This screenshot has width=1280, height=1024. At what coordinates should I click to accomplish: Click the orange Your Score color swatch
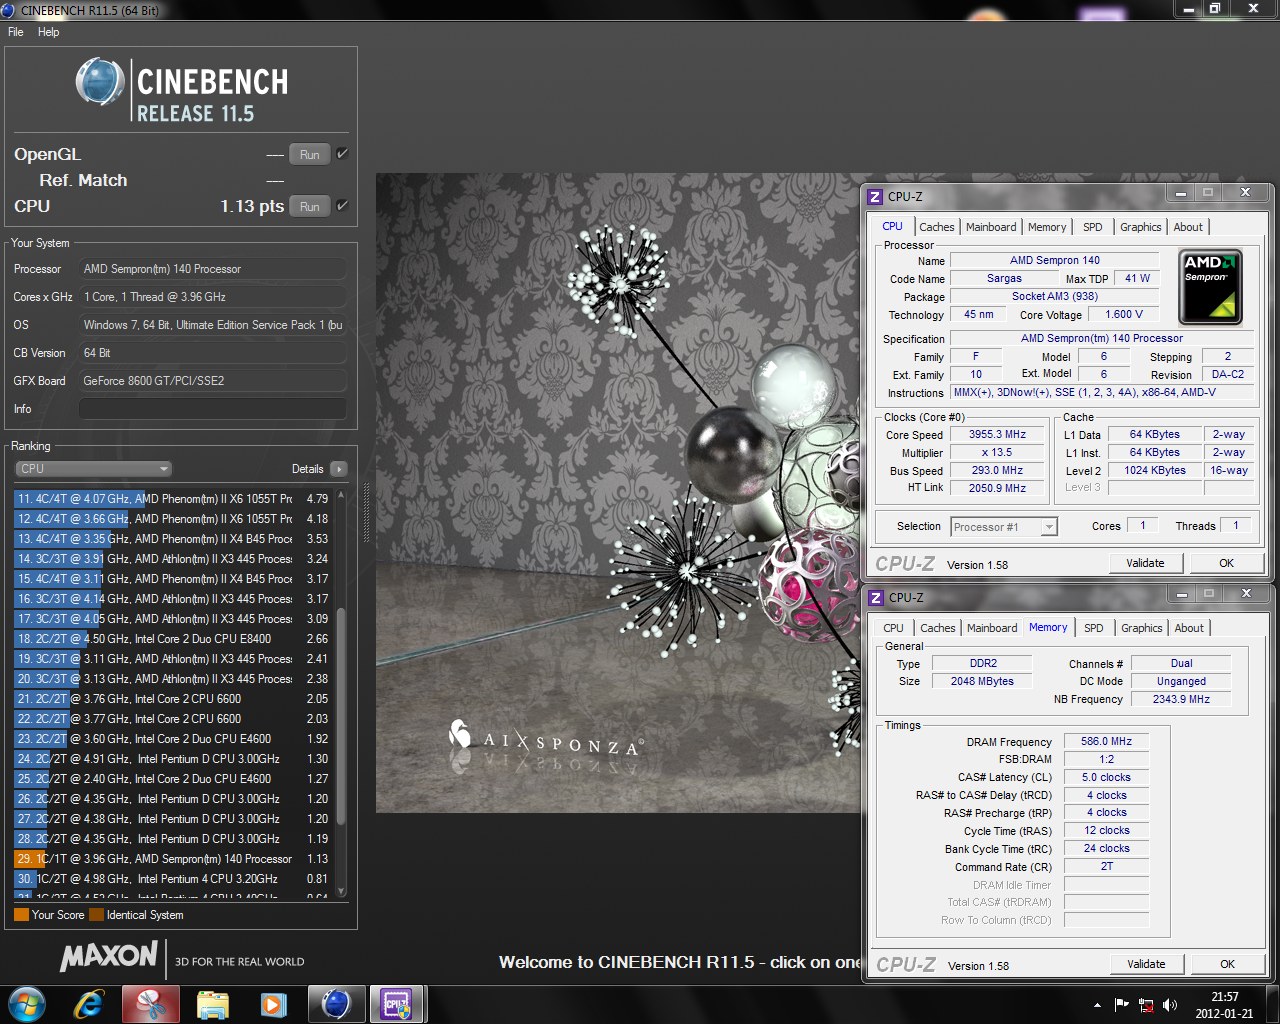(21, 915)
